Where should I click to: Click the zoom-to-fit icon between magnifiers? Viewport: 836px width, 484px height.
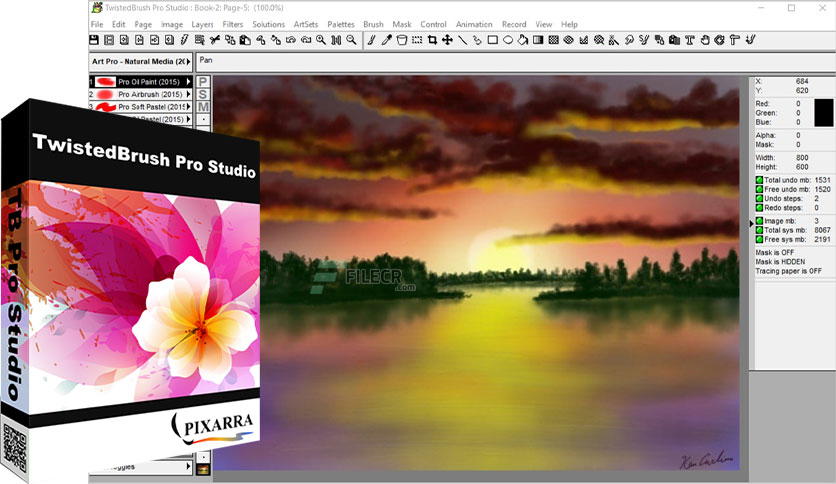336,40
